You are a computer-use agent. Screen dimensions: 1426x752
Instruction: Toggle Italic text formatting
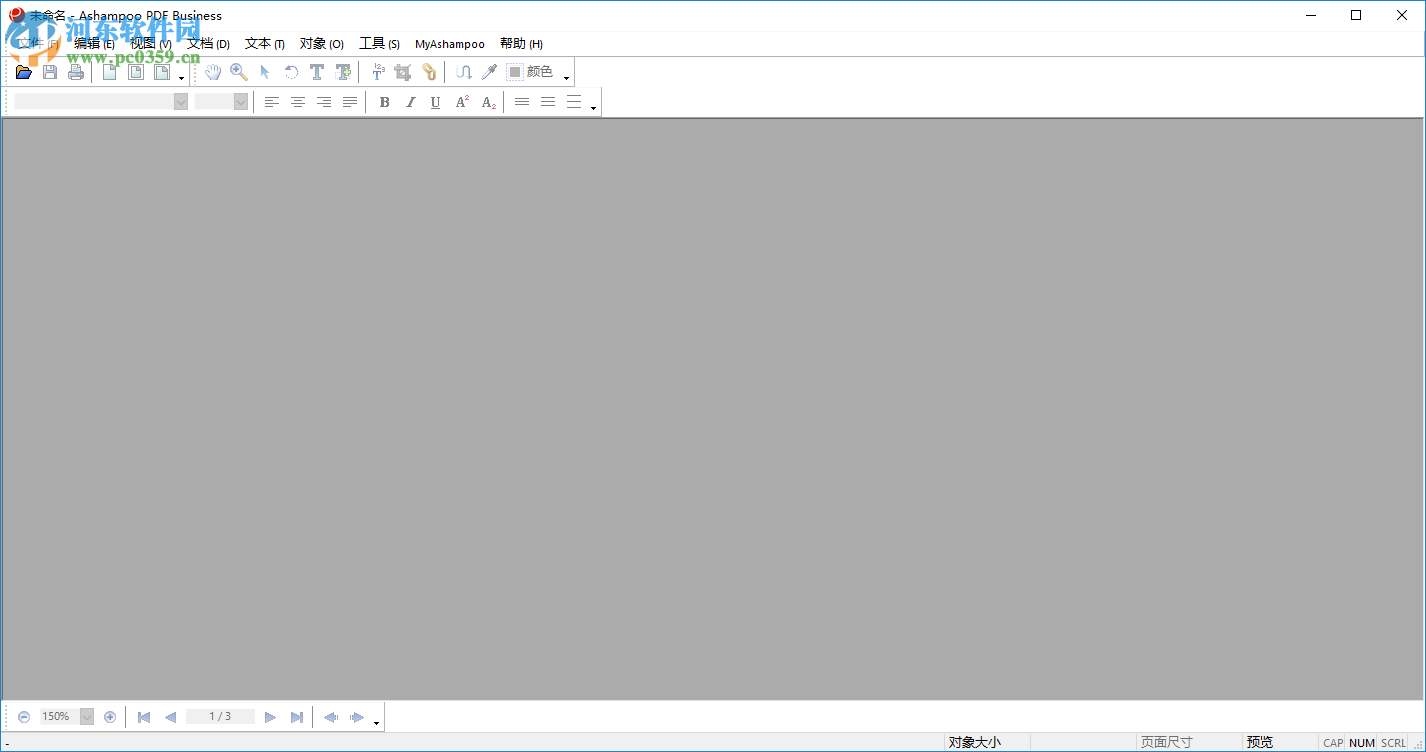pos(410,102)
